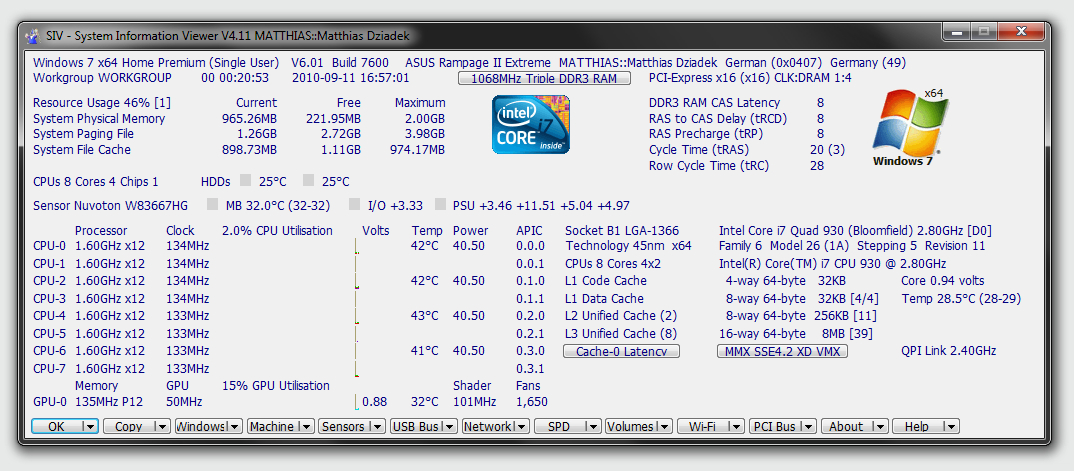
Task: Click the 'Temp 28.5°C (28-29)' text
Action: tap(961, 298)
